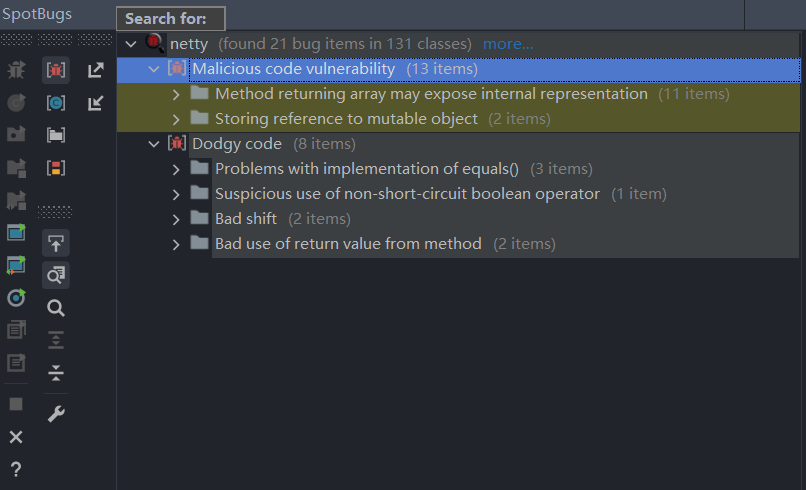The width and height of the screenshot is (806, 490).
Task: Toggle group by package
Action: [56, 135]
